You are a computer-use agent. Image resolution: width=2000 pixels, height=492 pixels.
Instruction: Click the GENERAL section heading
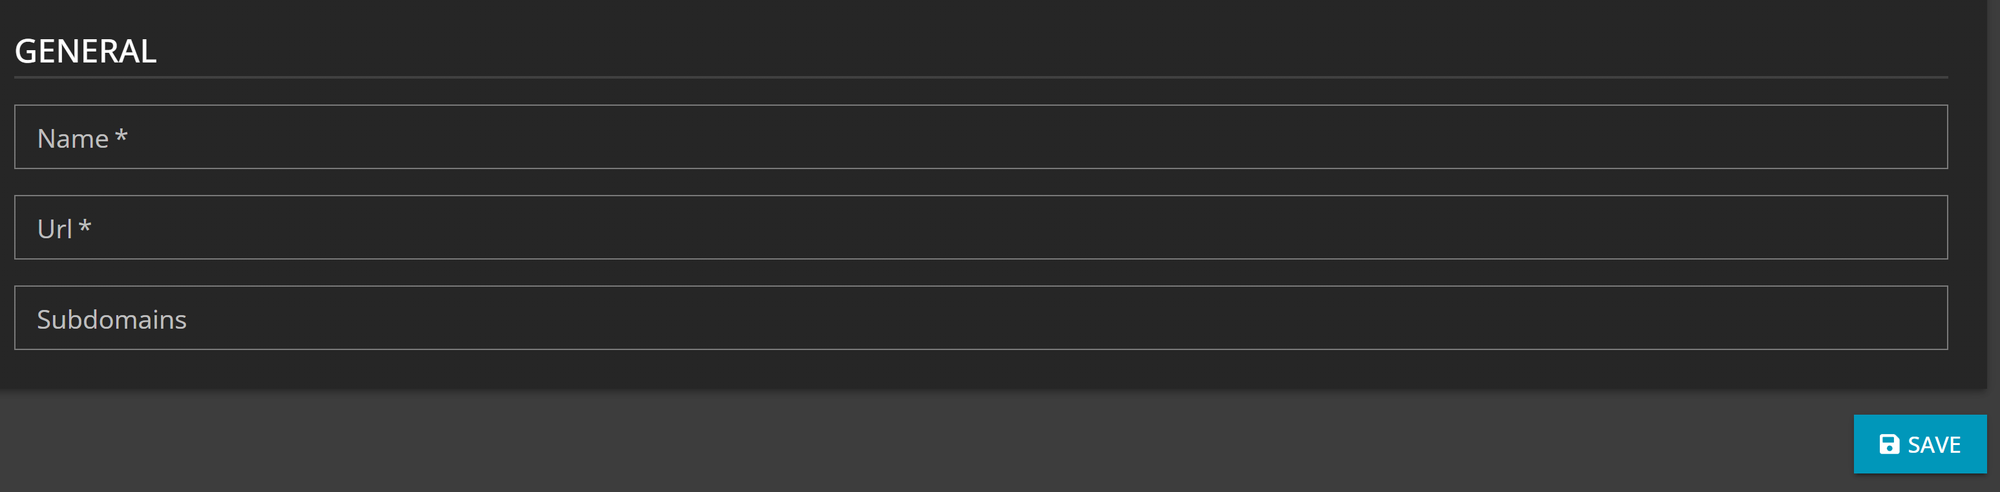click(85, 51)
